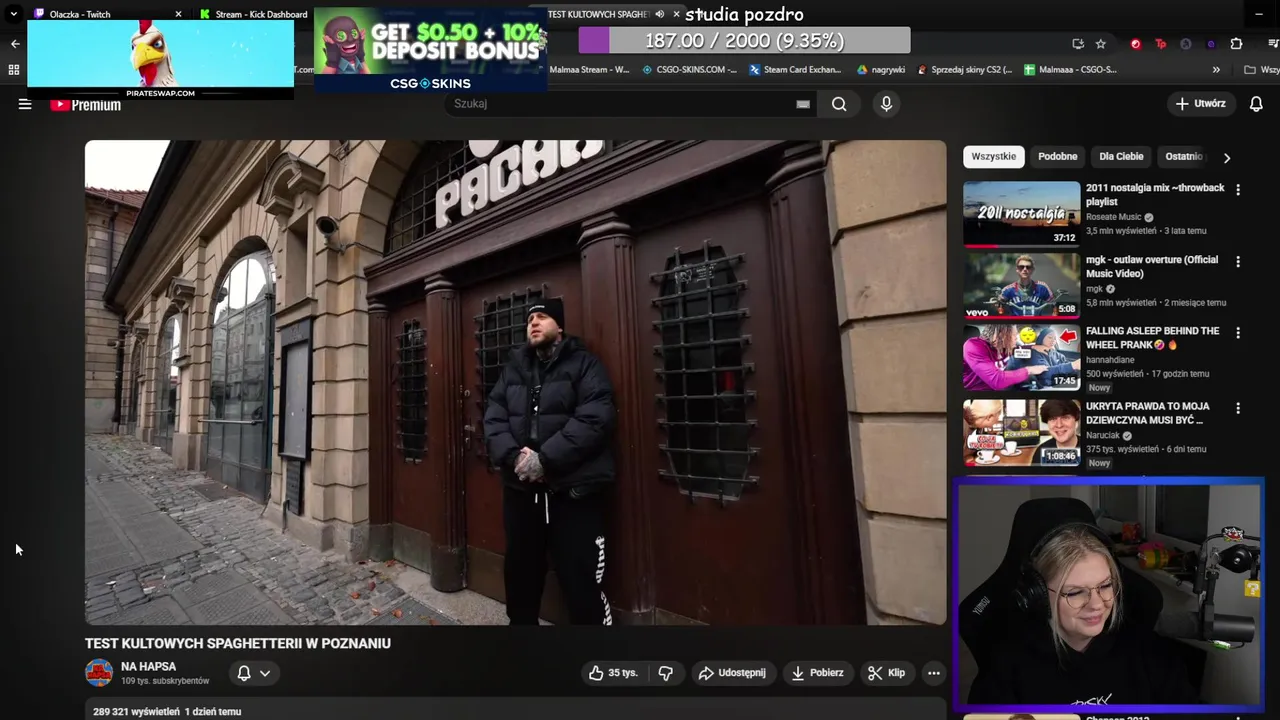Click the Tp extension icon
The image size is (1280, 720).
point(1160,44)
